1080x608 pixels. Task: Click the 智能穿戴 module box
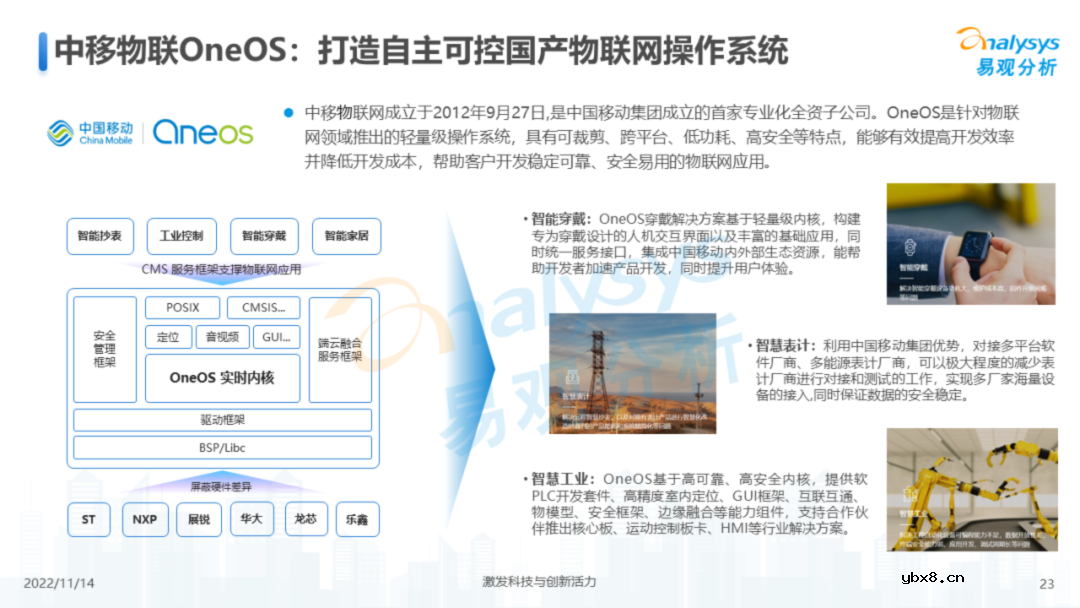click(263, 236)
